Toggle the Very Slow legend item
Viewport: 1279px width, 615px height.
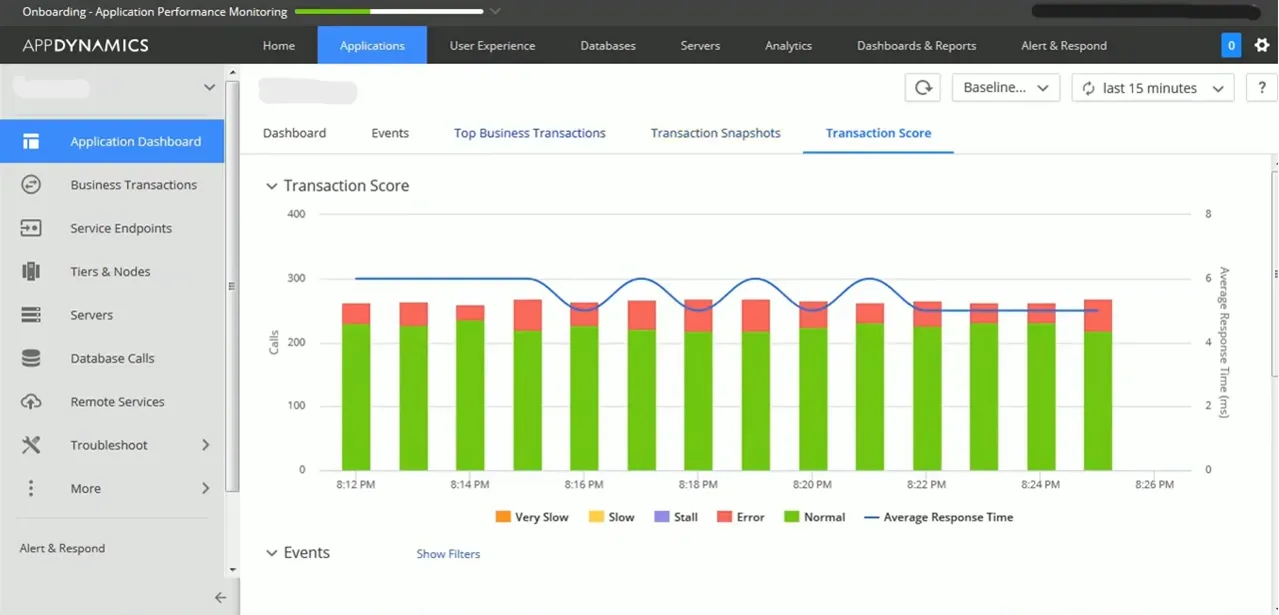pos(532,517)
